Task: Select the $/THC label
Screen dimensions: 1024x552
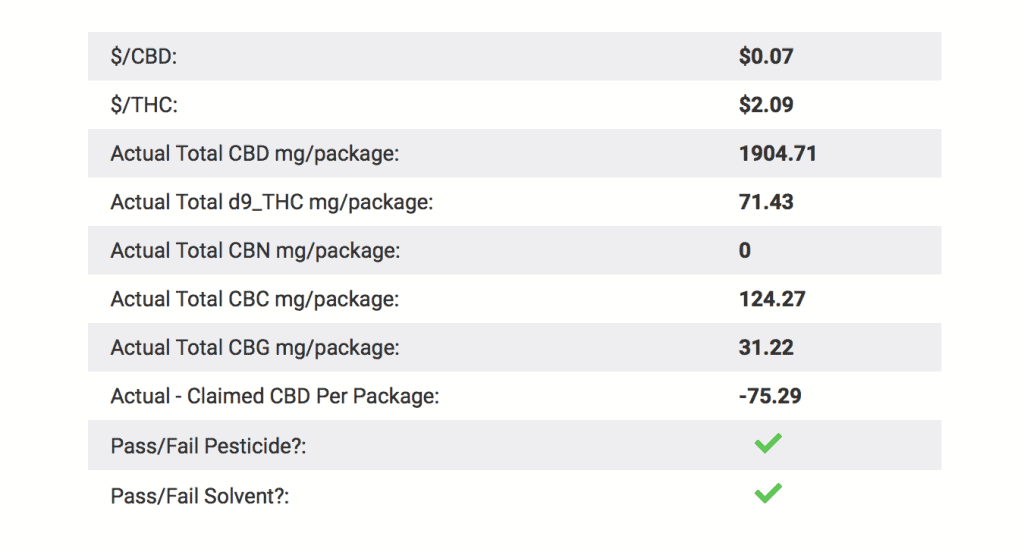Action: [x=144, y=105]
